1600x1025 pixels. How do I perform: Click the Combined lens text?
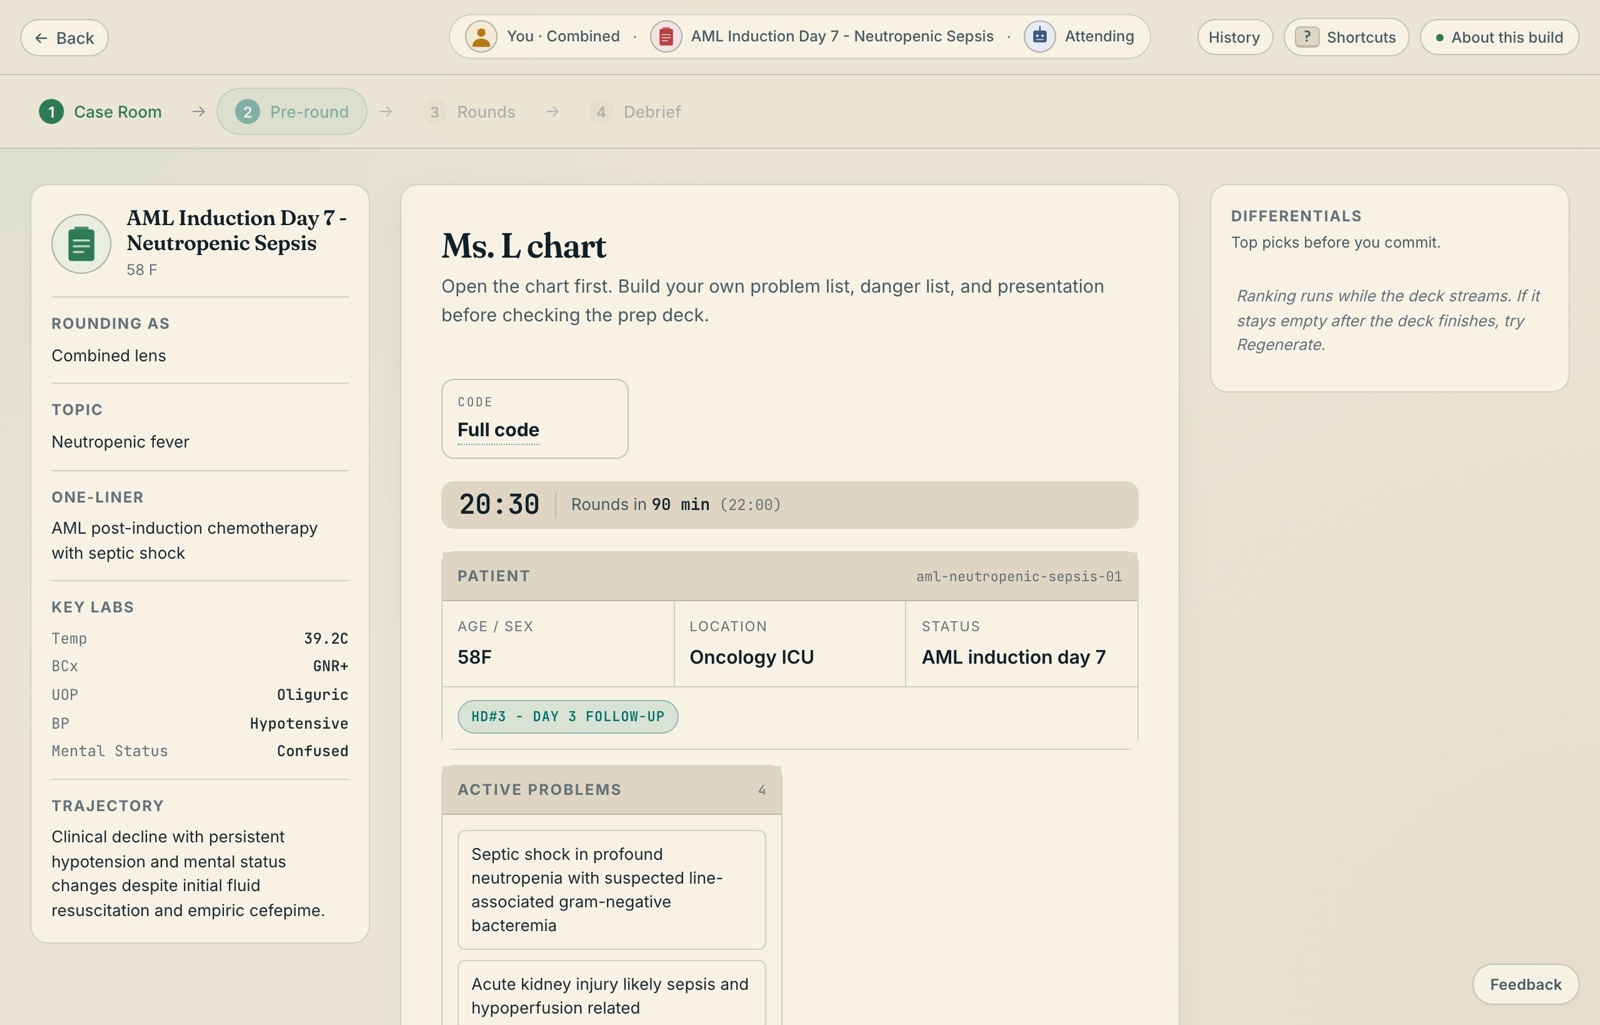tap(109, 356)
